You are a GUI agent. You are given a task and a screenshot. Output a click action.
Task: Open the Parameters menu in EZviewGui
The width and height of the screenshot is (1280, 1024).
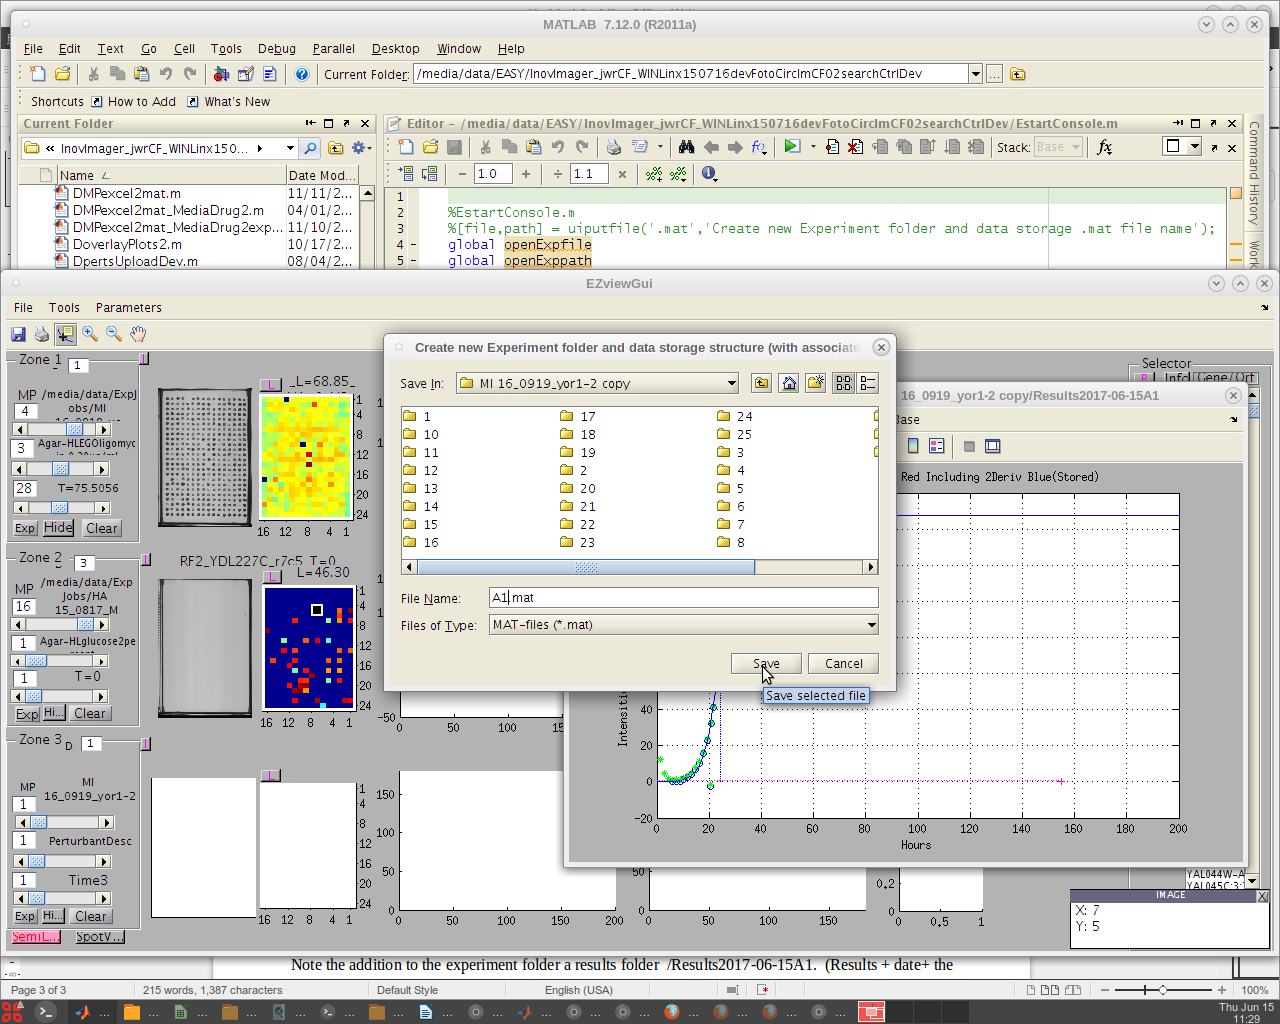[x=128, y=308]
